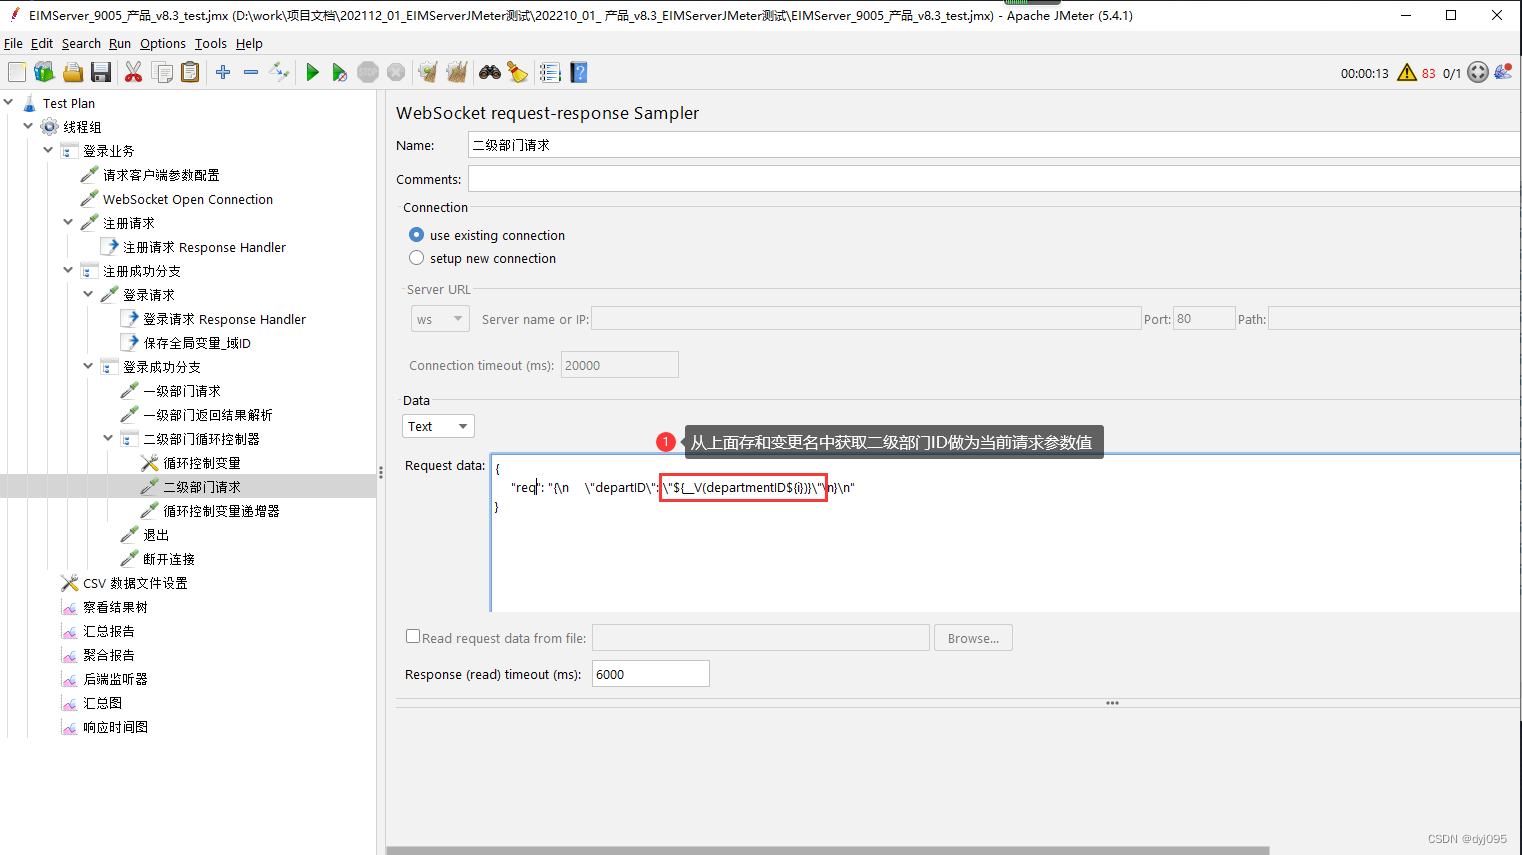The height and width of the screenshot is (855, 1522).
Task: Click the Shutdown test icon
Action: pos(396,72)
